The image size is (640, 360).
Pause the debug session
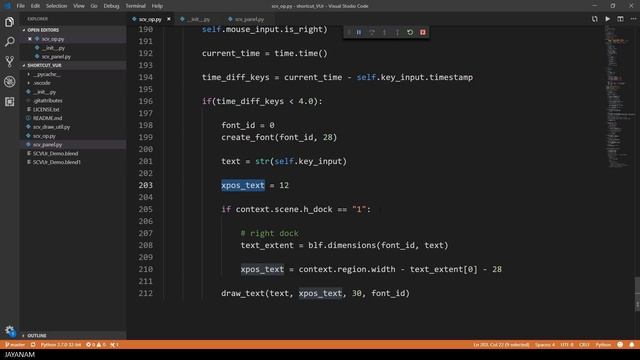coord(359,32)
